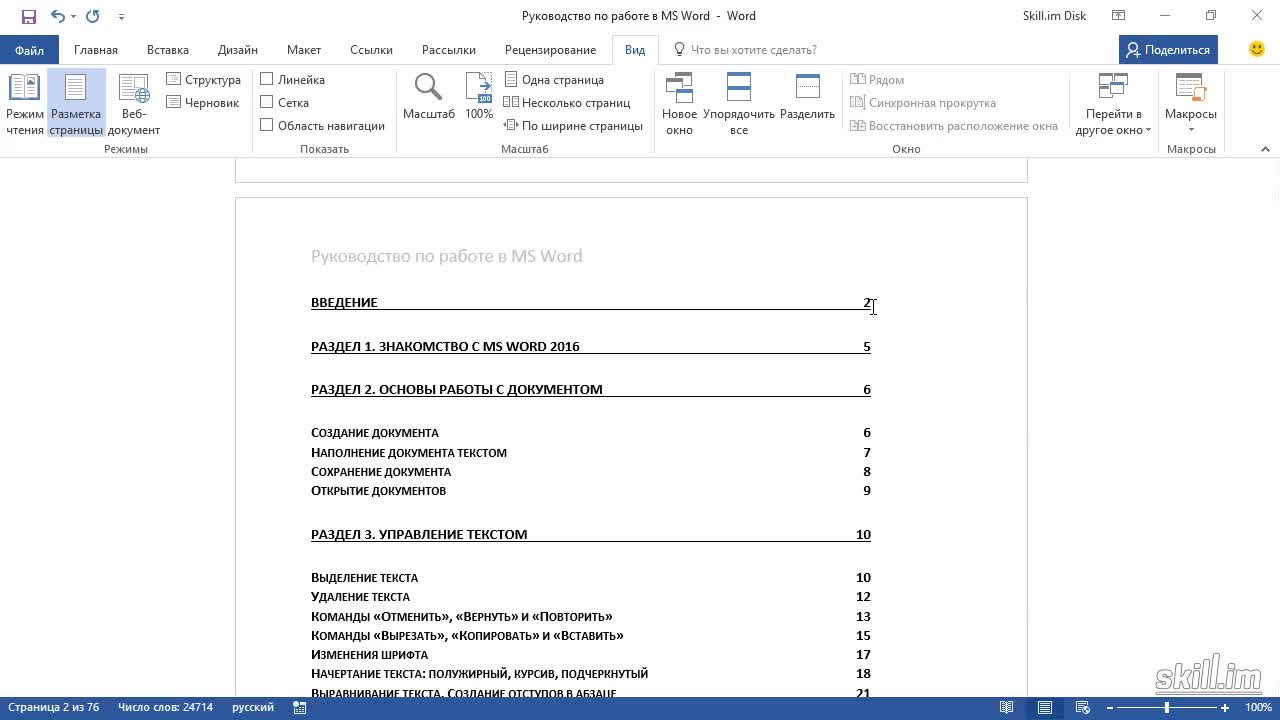The width and height of the screenshot is (1280, 720).
Task: Open the Главная tab
Action: (96, 50)
